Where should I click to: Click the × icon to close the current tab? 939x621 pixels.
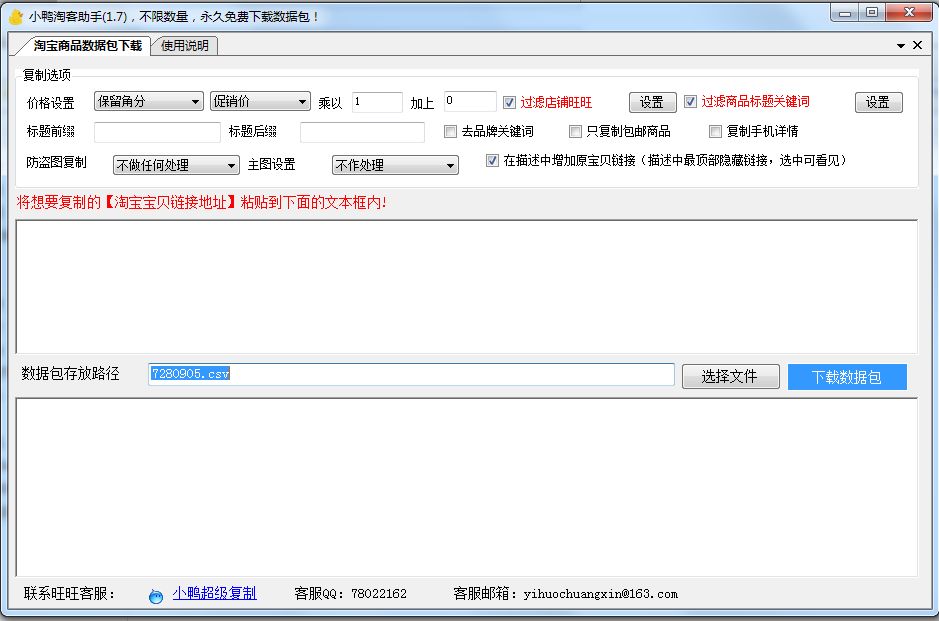pos(916,46)
